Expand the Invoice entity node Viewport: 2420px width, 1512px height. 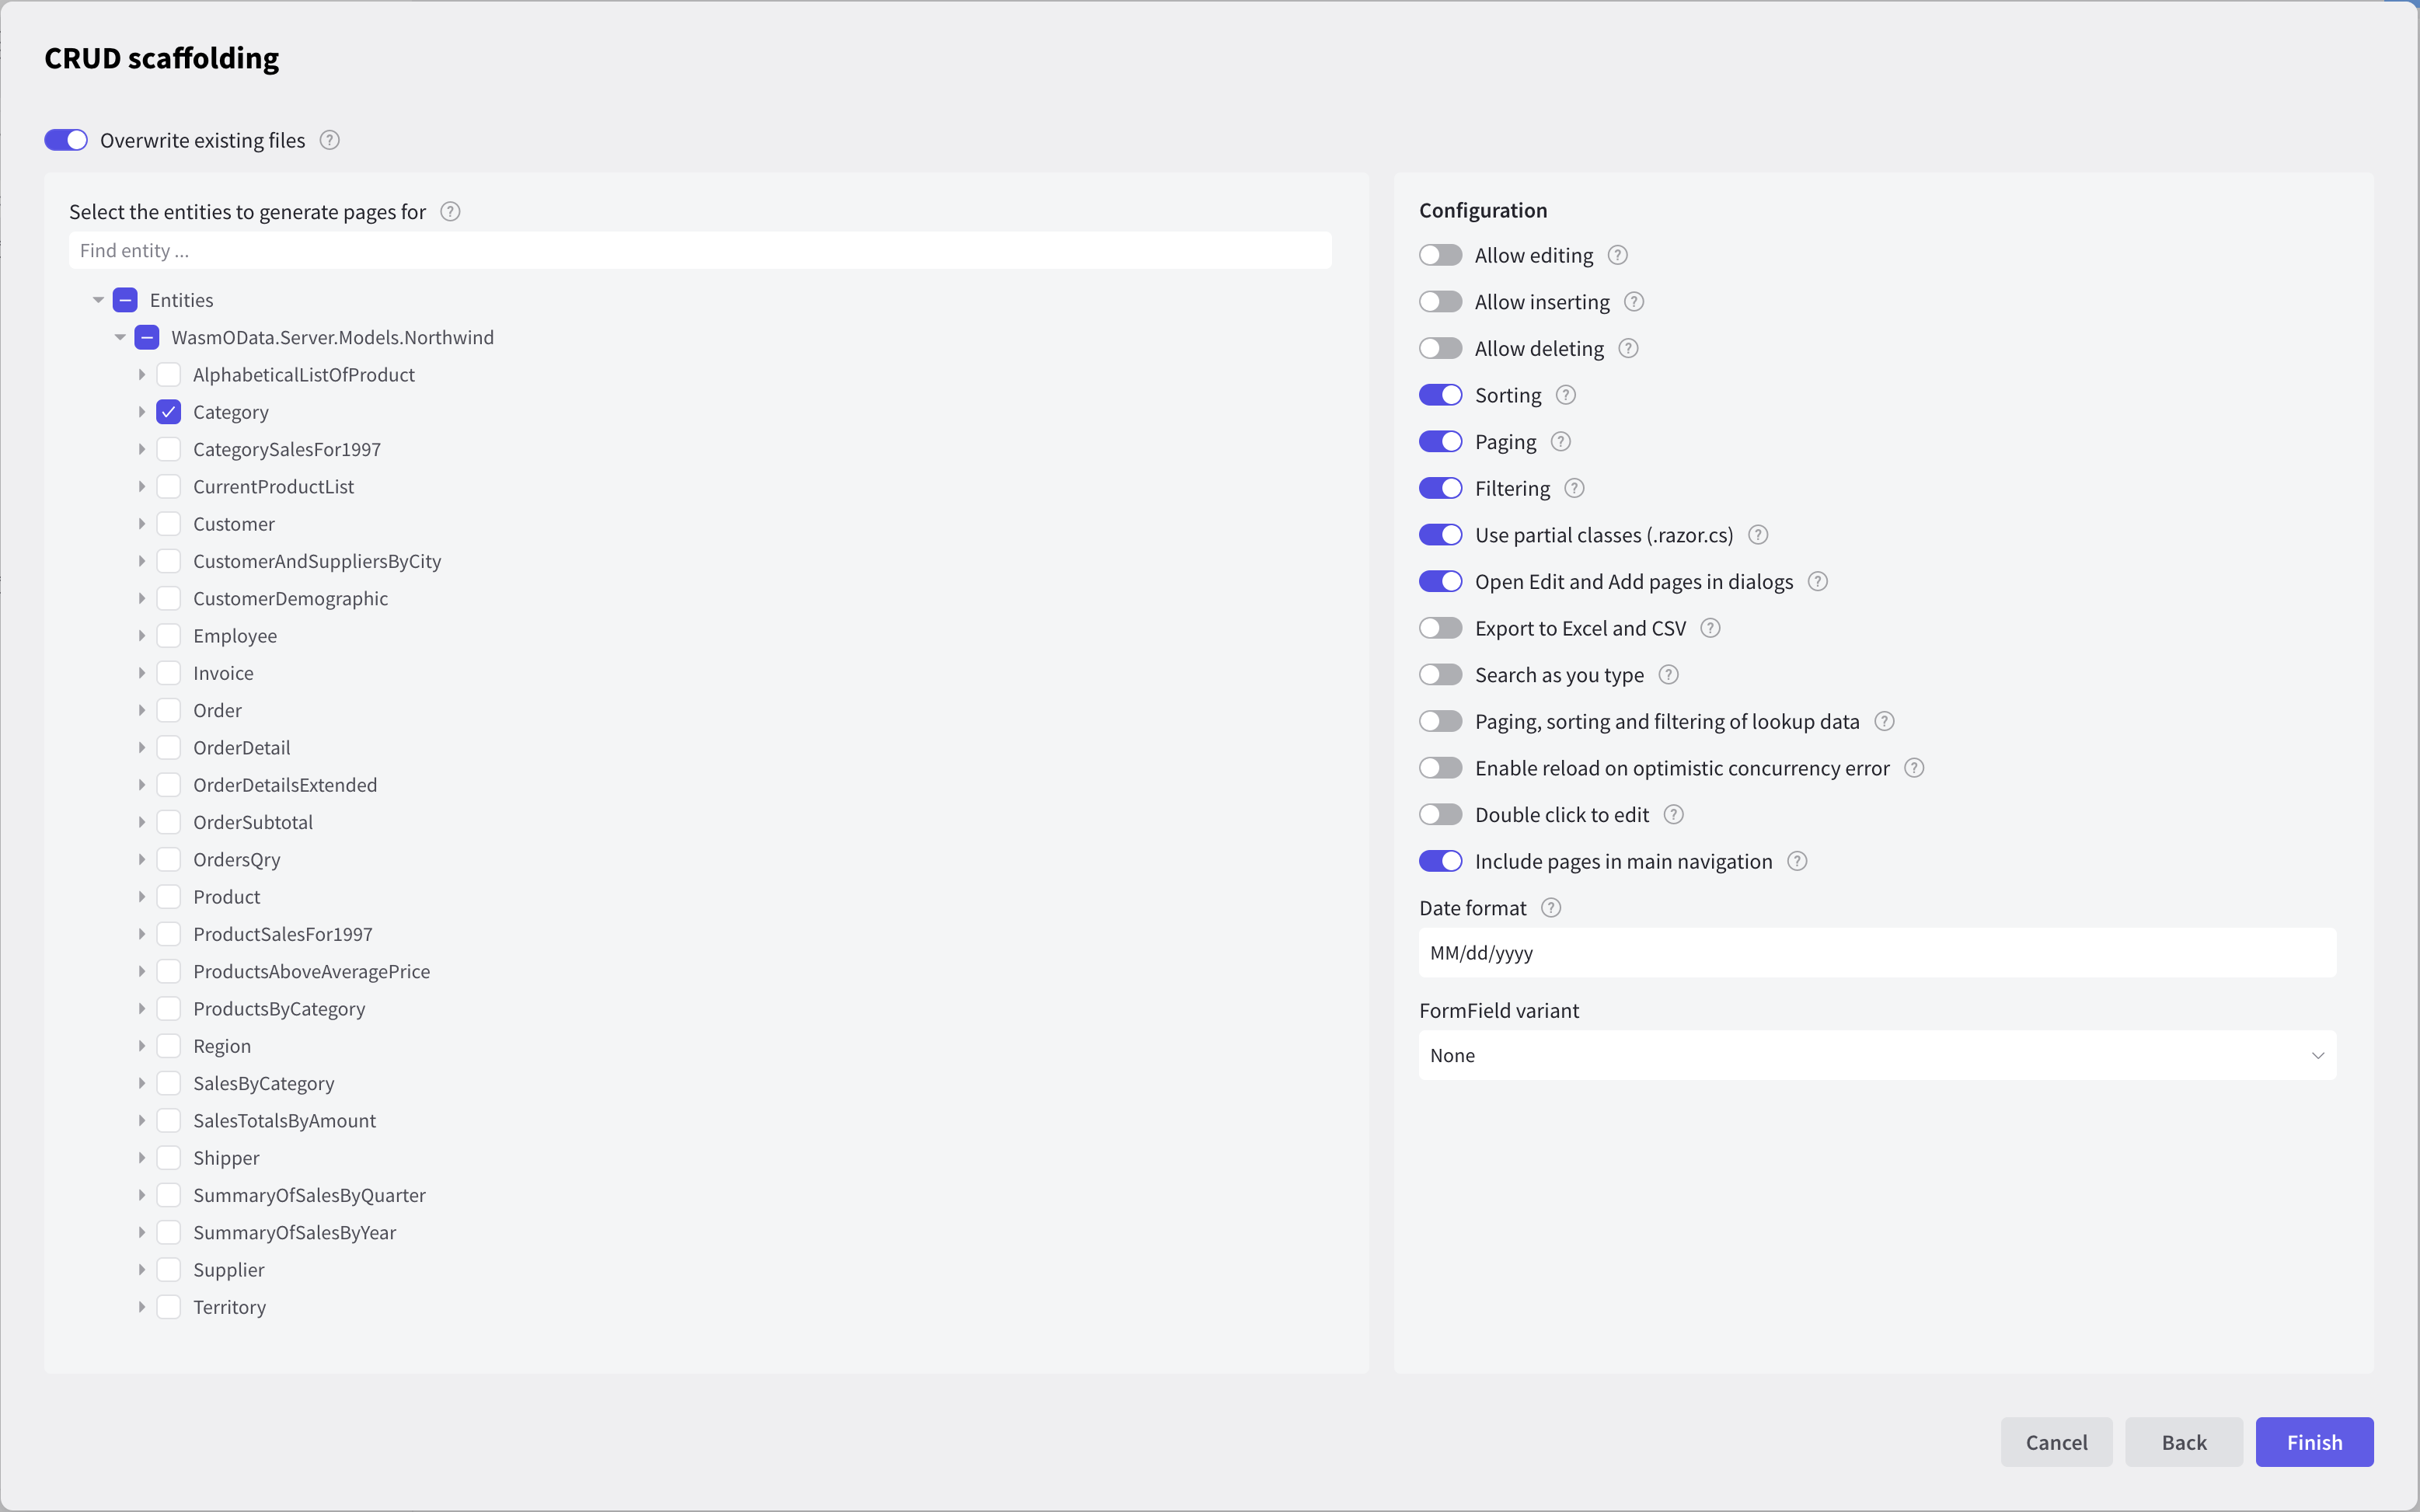142,673
